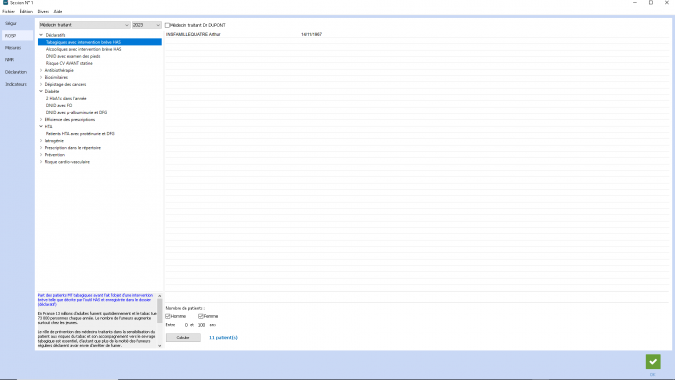Click the maximum age field showing 100
The height and width of the screenshot is (380, 675).
(201, 325)
